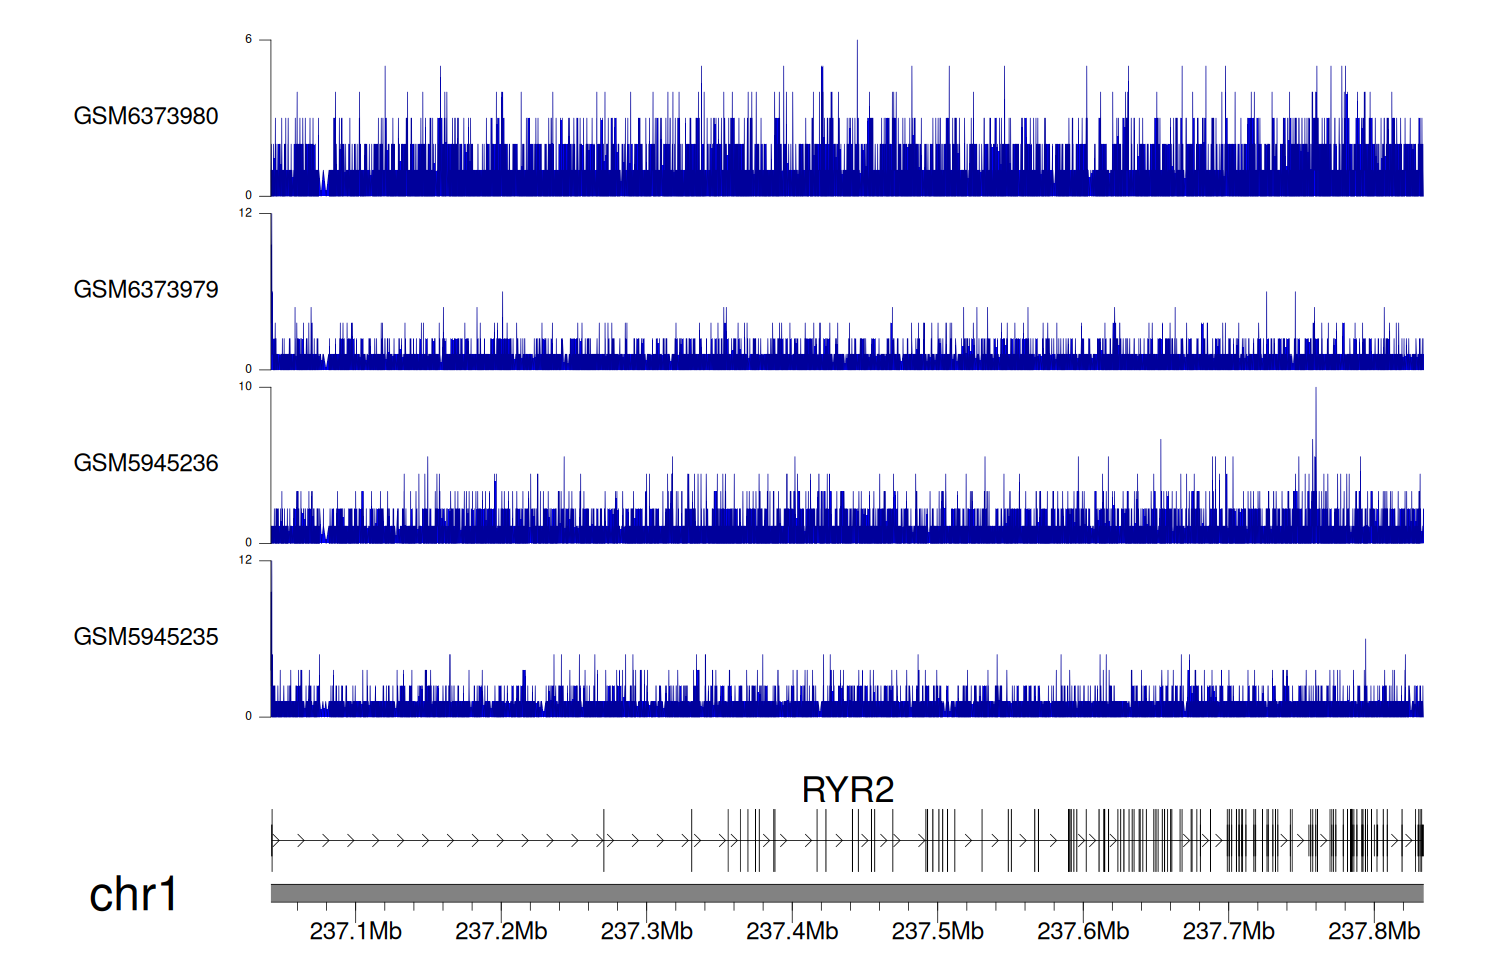Click the 237.7Mb position label
This screenshot has width=1500, height=980.
click(x=1228, y=931)
